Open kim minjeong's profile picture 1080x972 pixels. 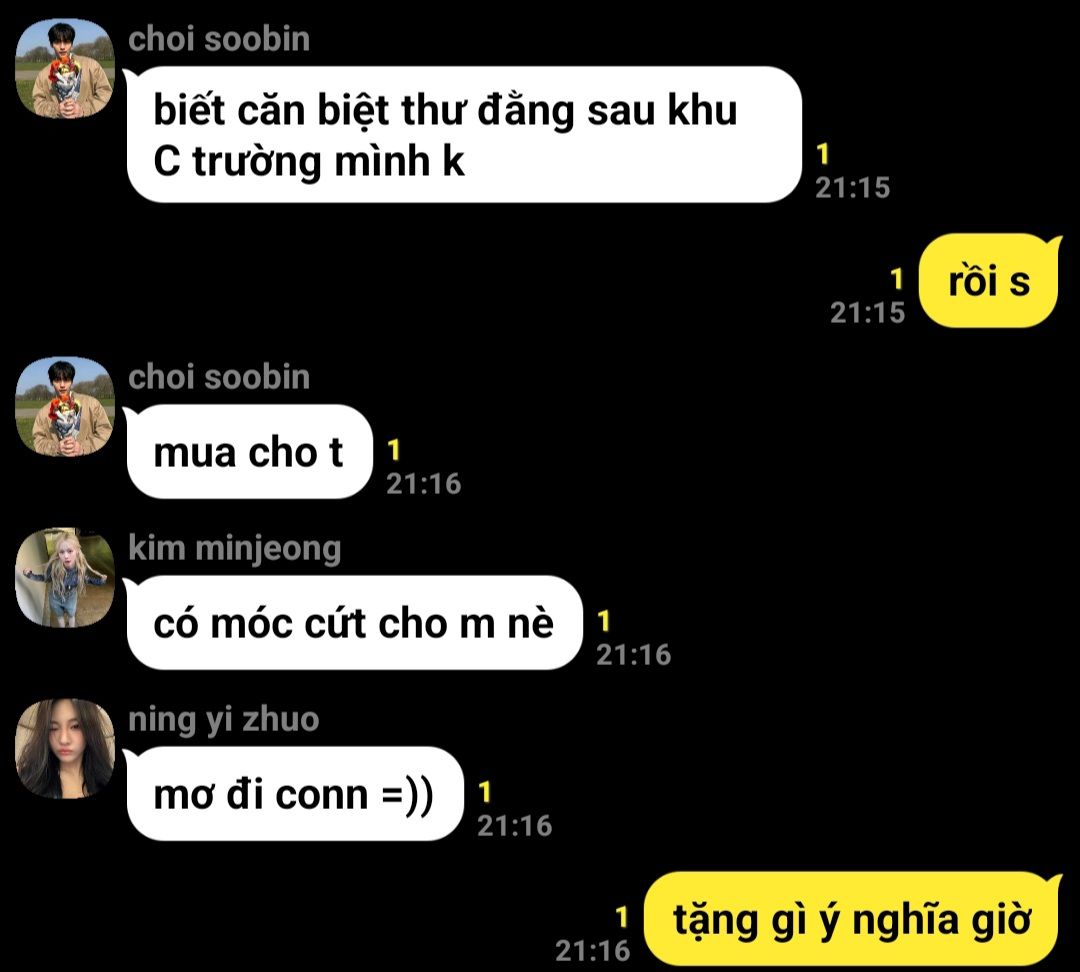click(65, 577)
